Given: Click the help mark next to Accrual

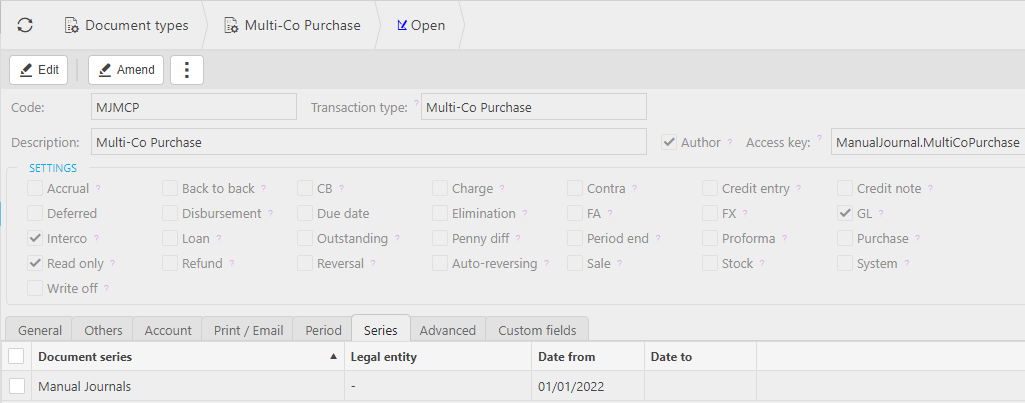Looking at the screenshot, I should tap(99, 189).
